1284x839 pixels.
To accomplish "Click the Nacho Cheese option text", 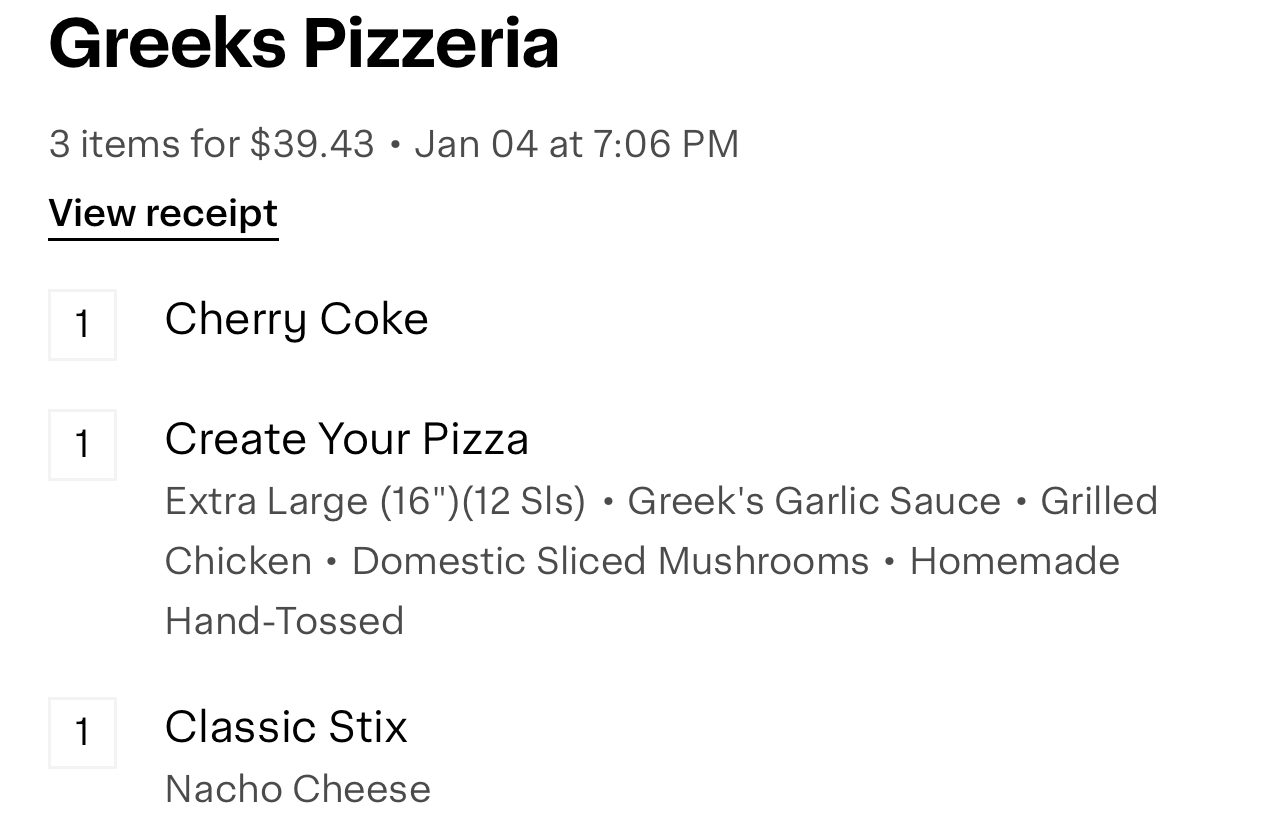I will coord(297,789).
